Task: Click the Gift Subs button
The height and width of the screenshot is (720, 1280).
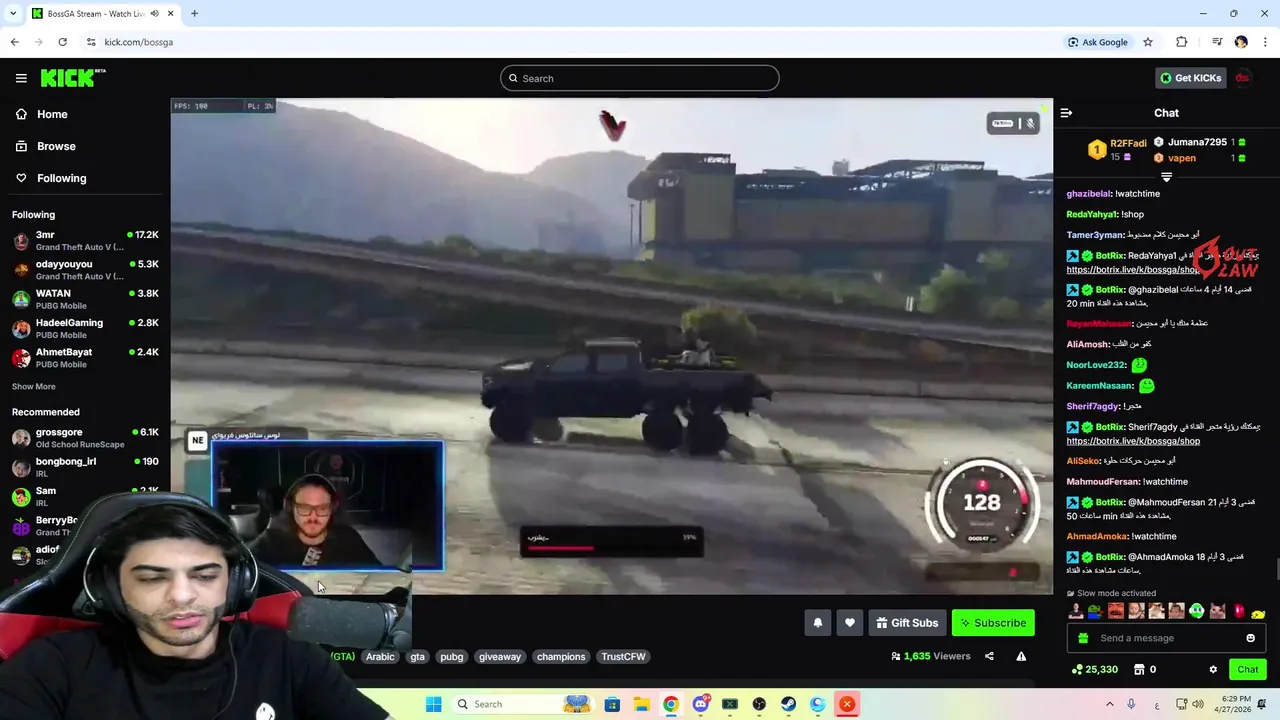Action: coord(907,623)
